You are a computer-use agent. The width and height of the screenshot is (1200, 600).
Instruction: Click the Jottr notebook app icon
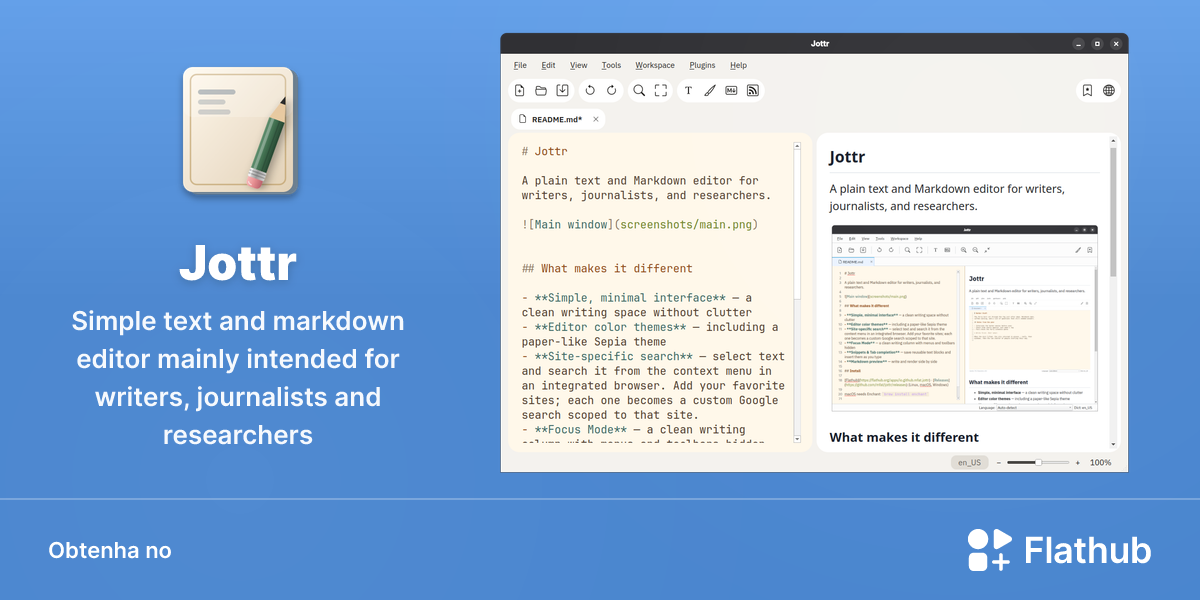pos(240,129)
